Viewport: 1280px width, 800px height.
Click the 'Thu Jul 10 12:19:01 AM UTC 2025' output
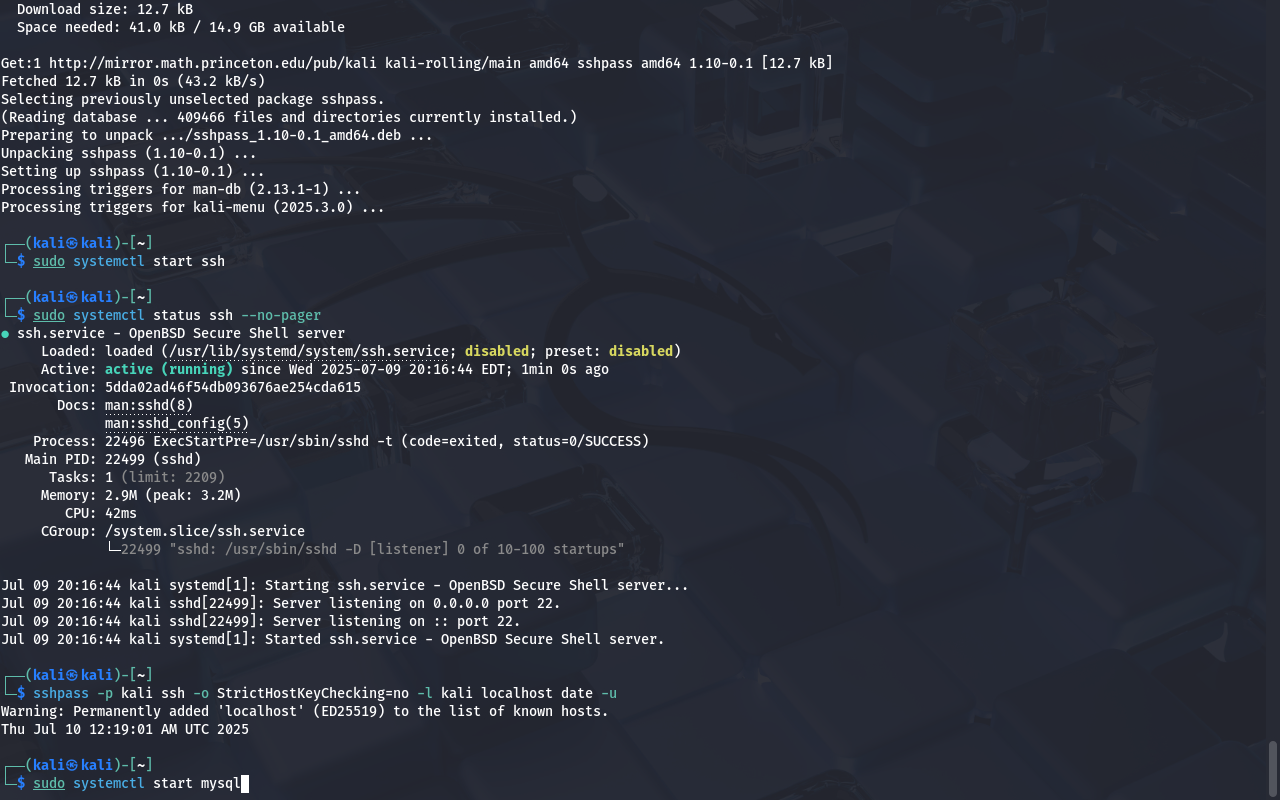pyautogui.click(x=125, y=729)
